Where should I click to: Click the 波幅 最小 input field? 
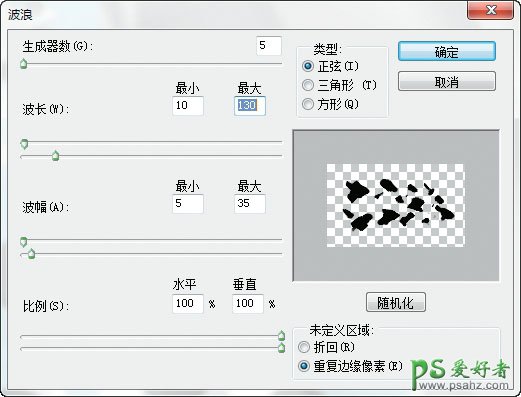coord(188,204)
